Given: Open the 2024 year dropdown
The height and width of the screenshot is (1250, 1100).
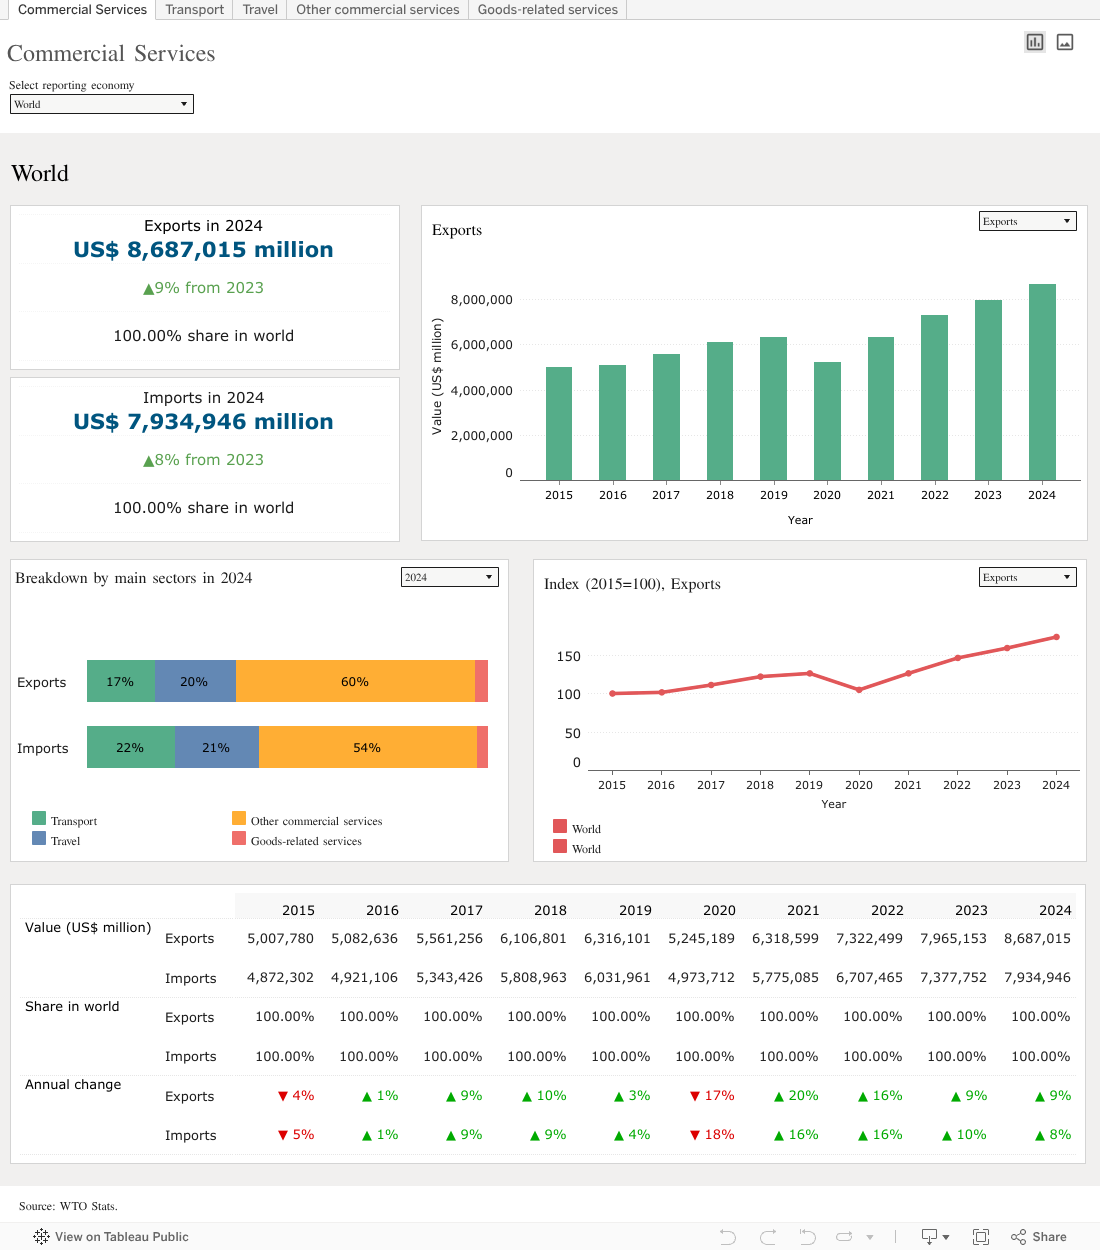Looking at the screenshot, I should pos(449,577).
